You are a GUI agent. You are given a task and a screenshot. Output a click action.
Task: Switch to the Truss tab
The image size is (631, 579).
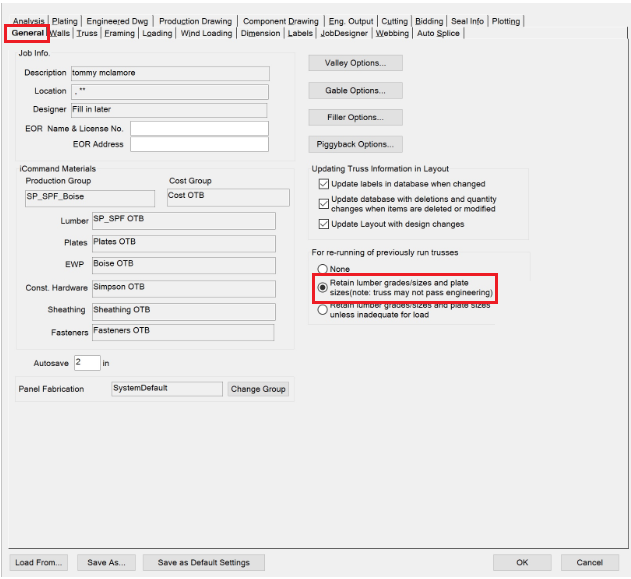click(87, 33)
